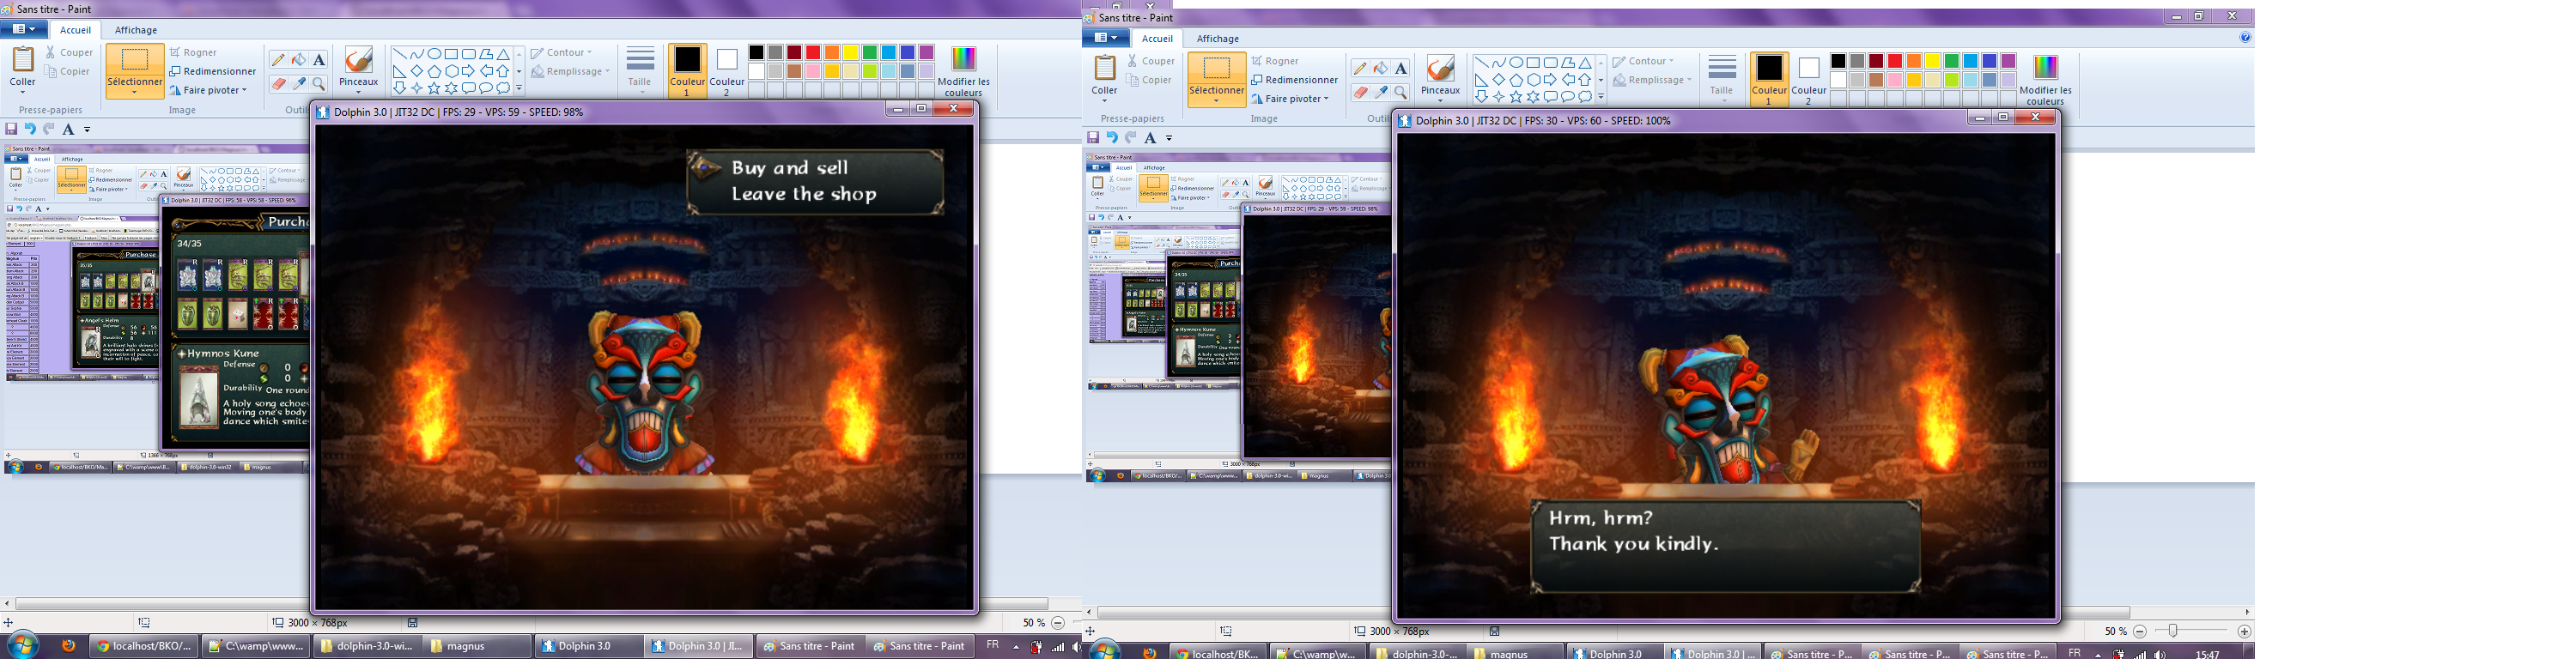
Task: Select the Pencil tool in right Paint window
Action: 1360,69
